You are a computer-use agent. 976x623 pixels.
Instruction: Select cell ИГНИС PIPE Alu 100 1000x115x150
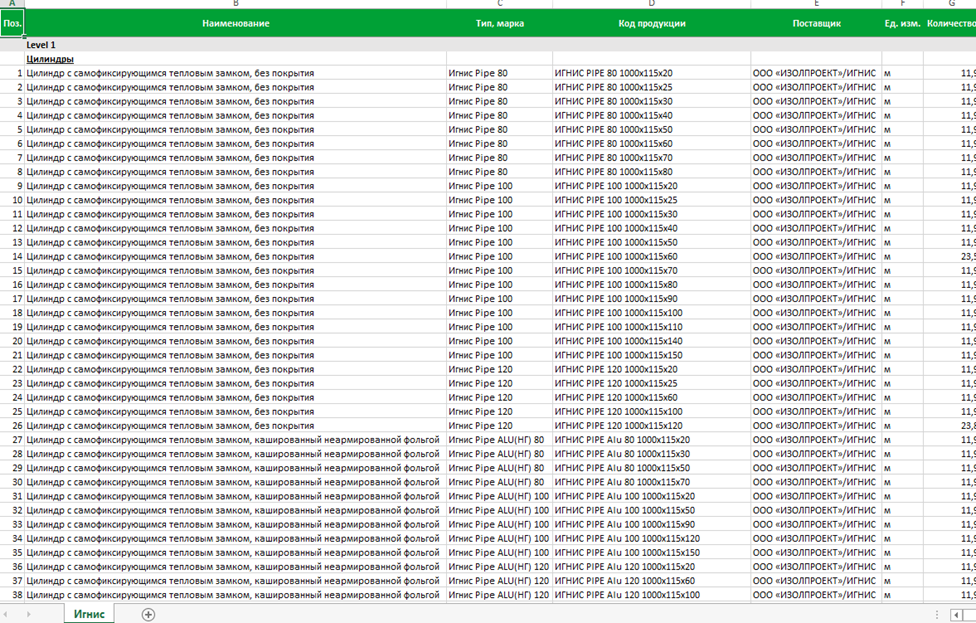(652, 553)
